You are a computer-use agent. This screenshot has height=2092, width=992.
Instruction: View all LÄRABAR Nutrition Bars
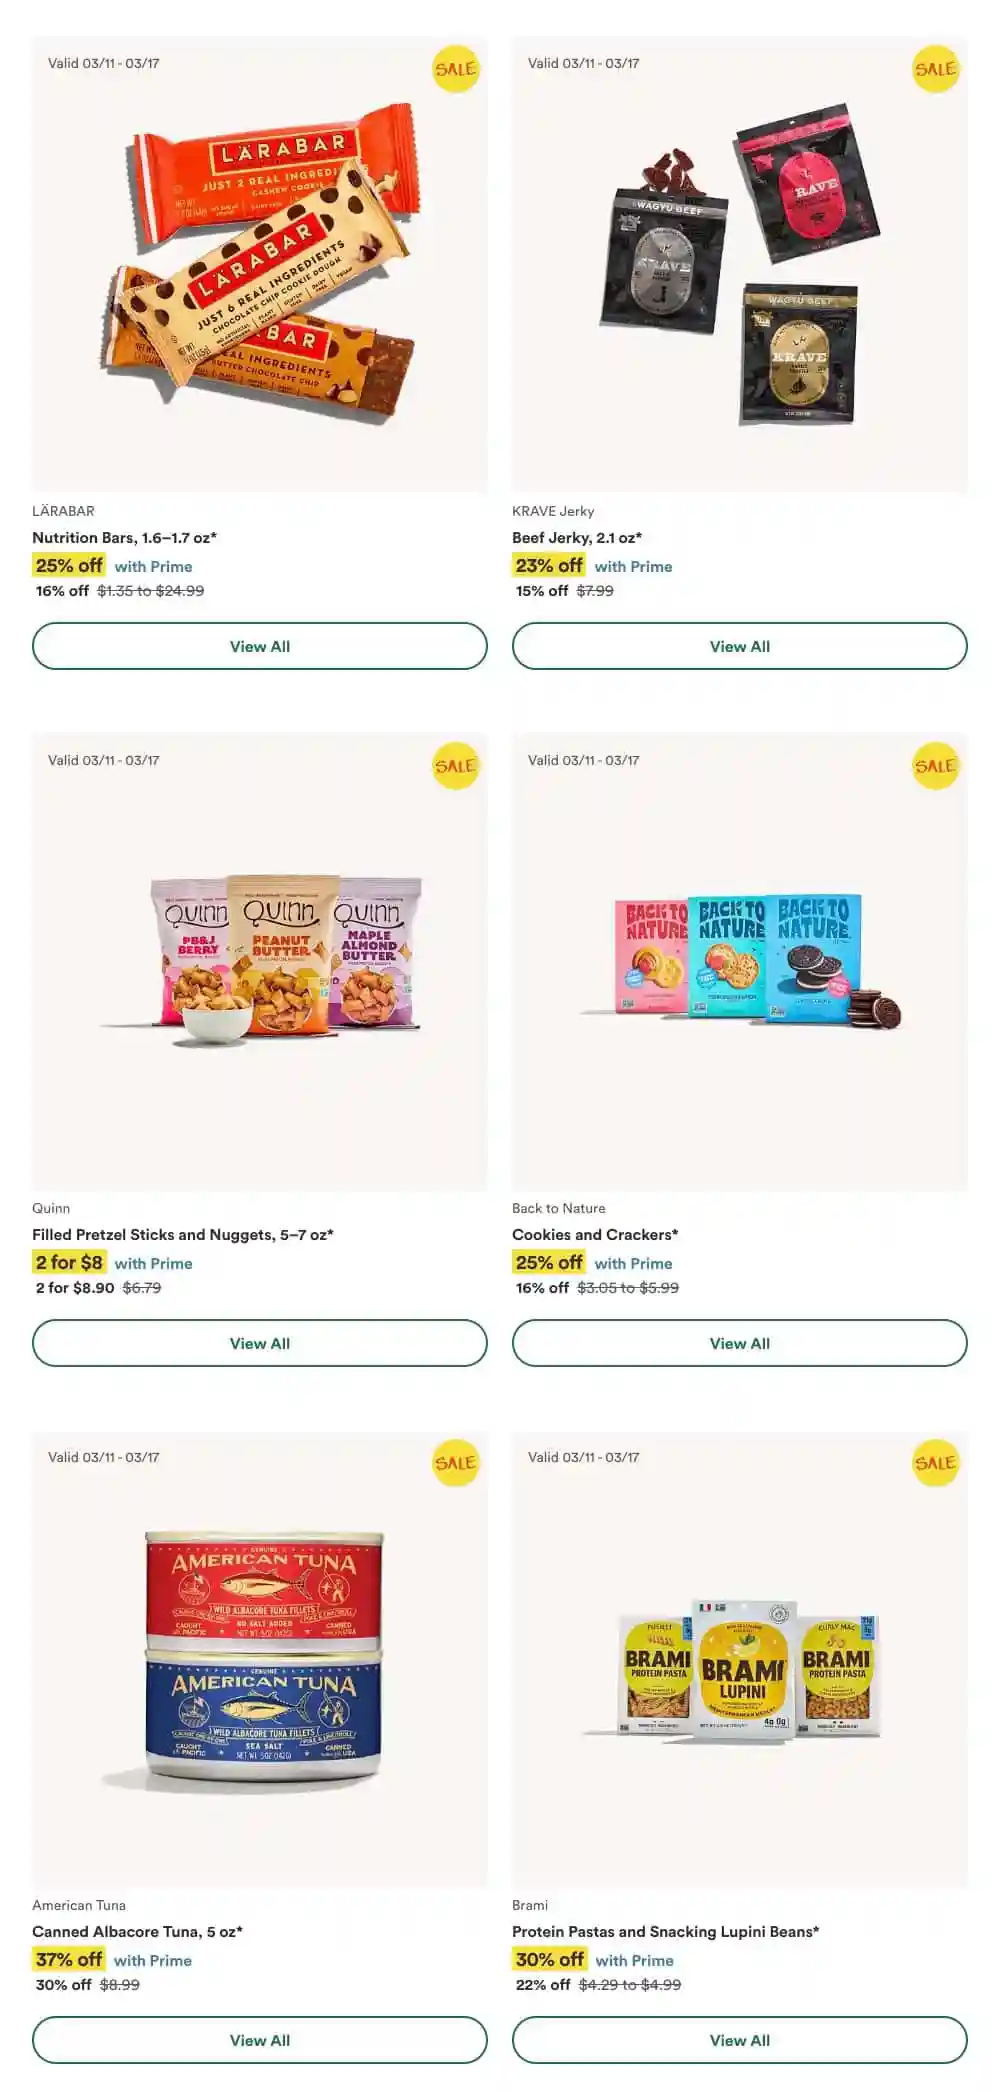tap(260, 646)
